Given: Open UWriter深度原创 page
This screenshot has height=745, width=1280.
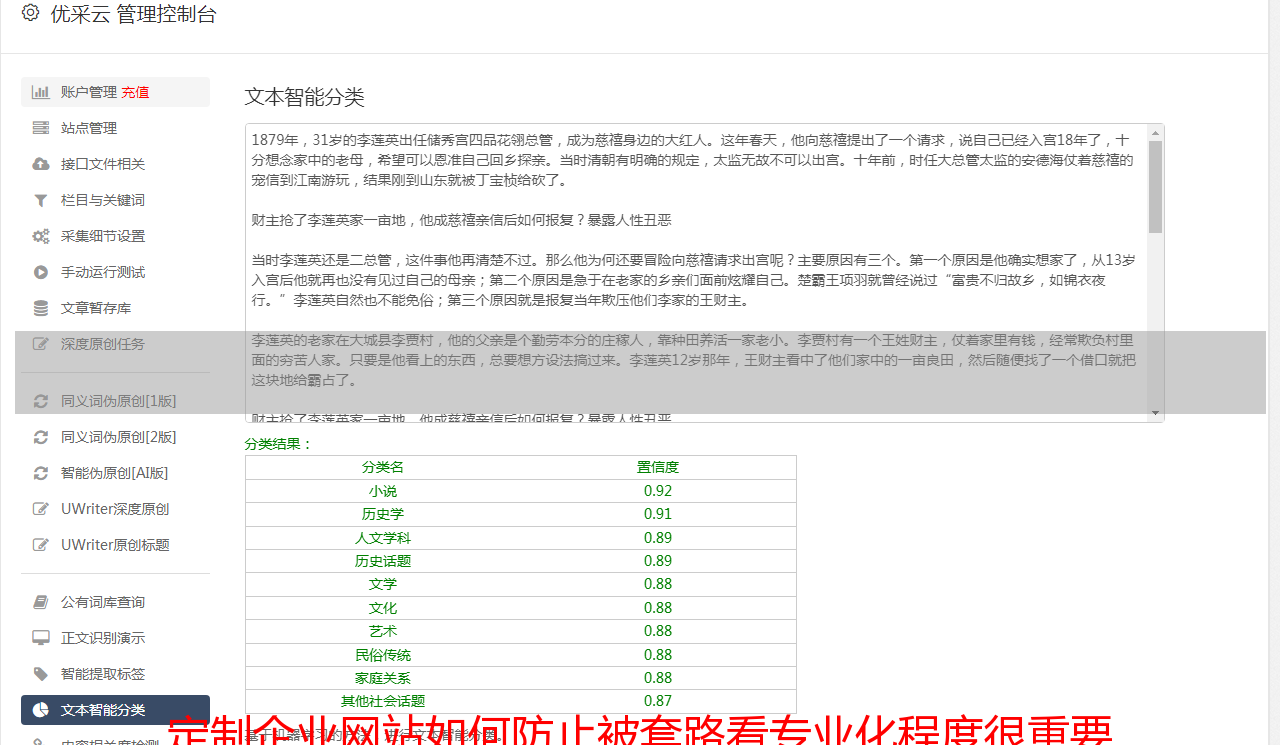Looking at the screenshot, I should pos(115,509).
